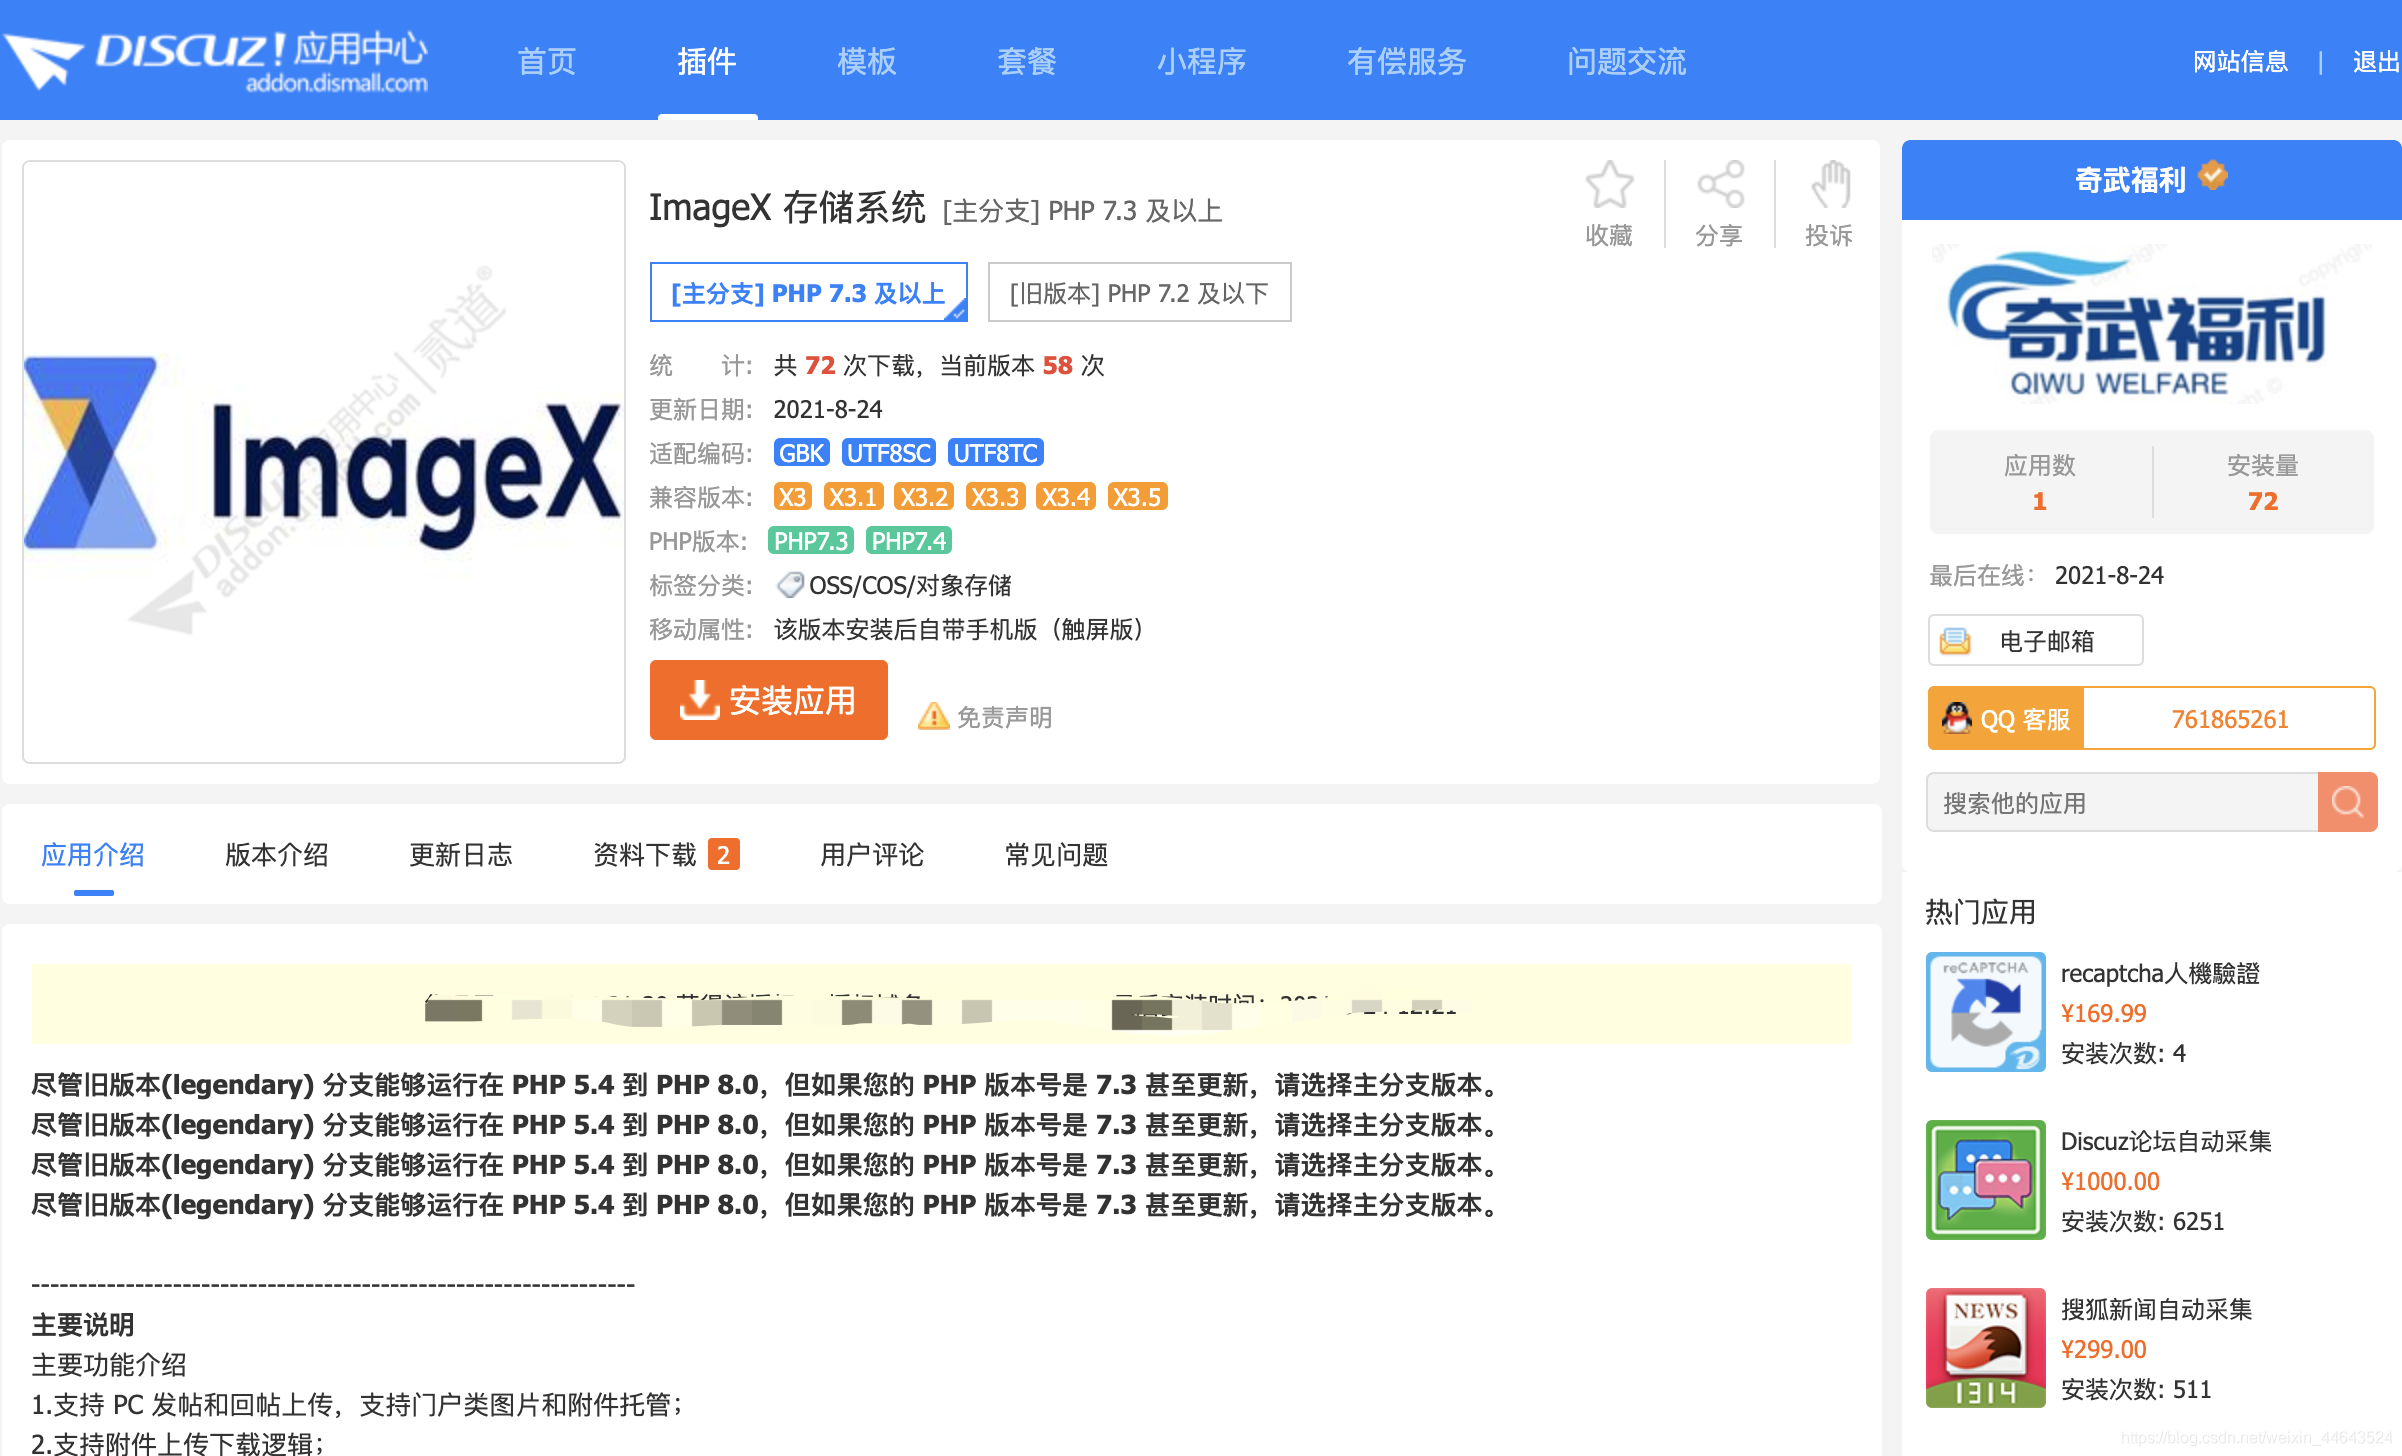
Task: Click the 电子邮箱 envelope icon
Action: click(x=1958, y=640)
